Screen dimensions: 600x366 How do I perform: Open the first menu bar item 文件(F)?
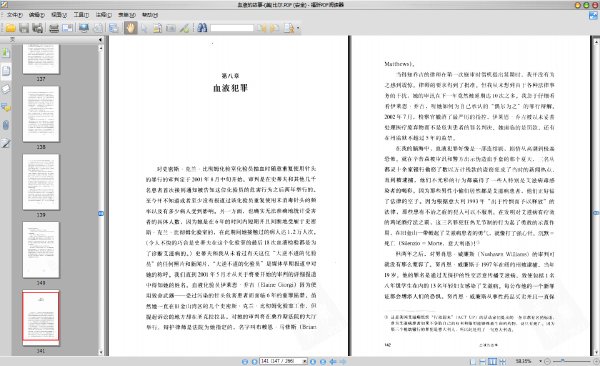[x=14, y=15]
